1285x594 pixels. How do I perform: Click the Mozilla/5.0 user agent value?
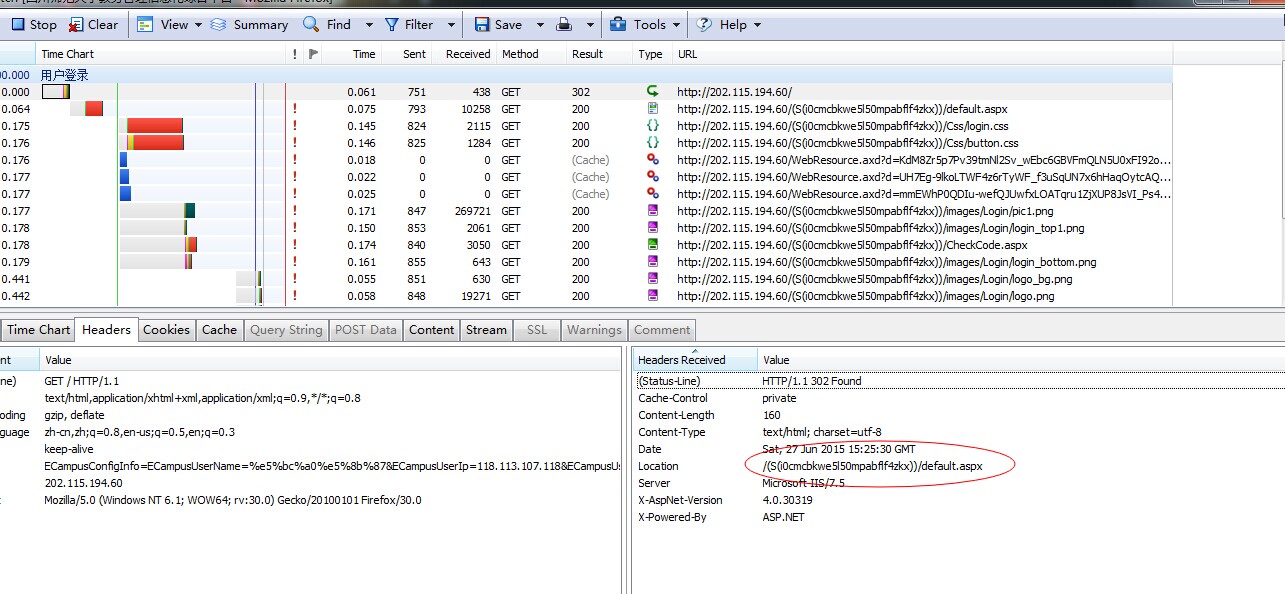(233, 500)
